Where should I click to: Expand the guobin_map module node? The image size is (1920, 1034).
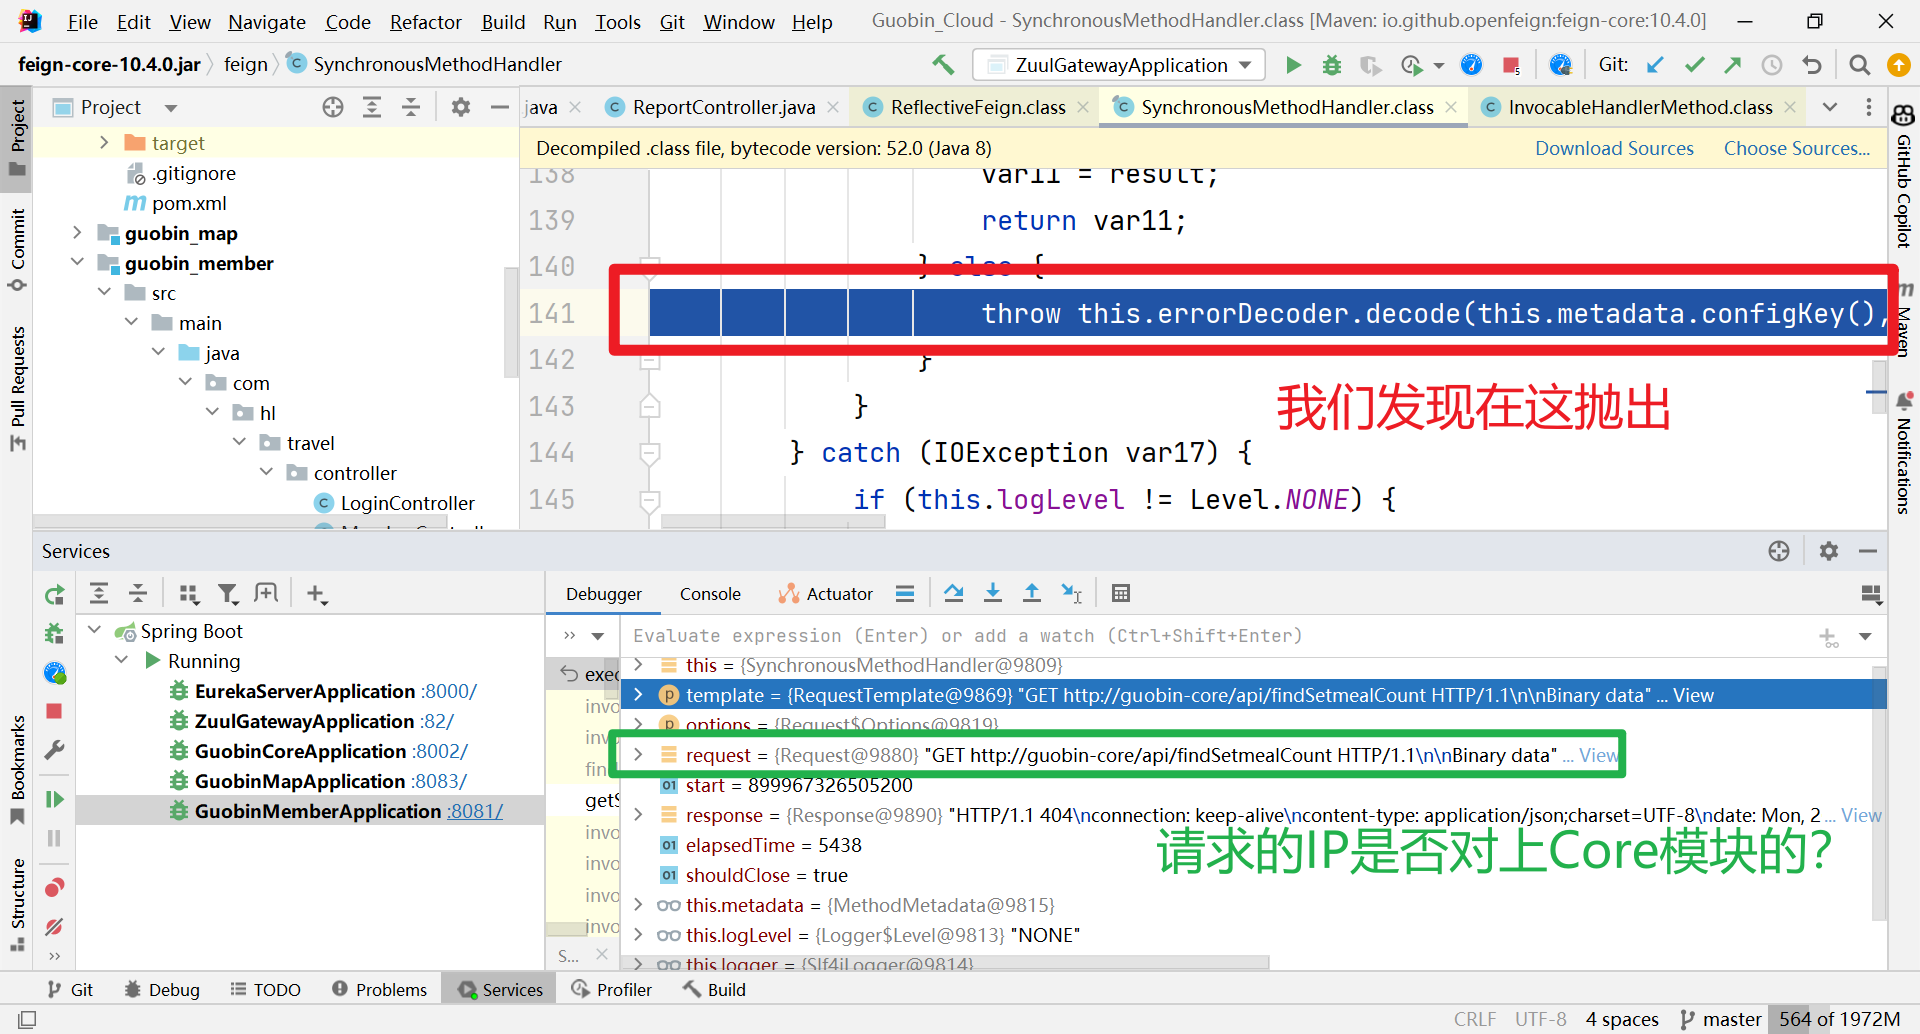(x=77, y=233)
